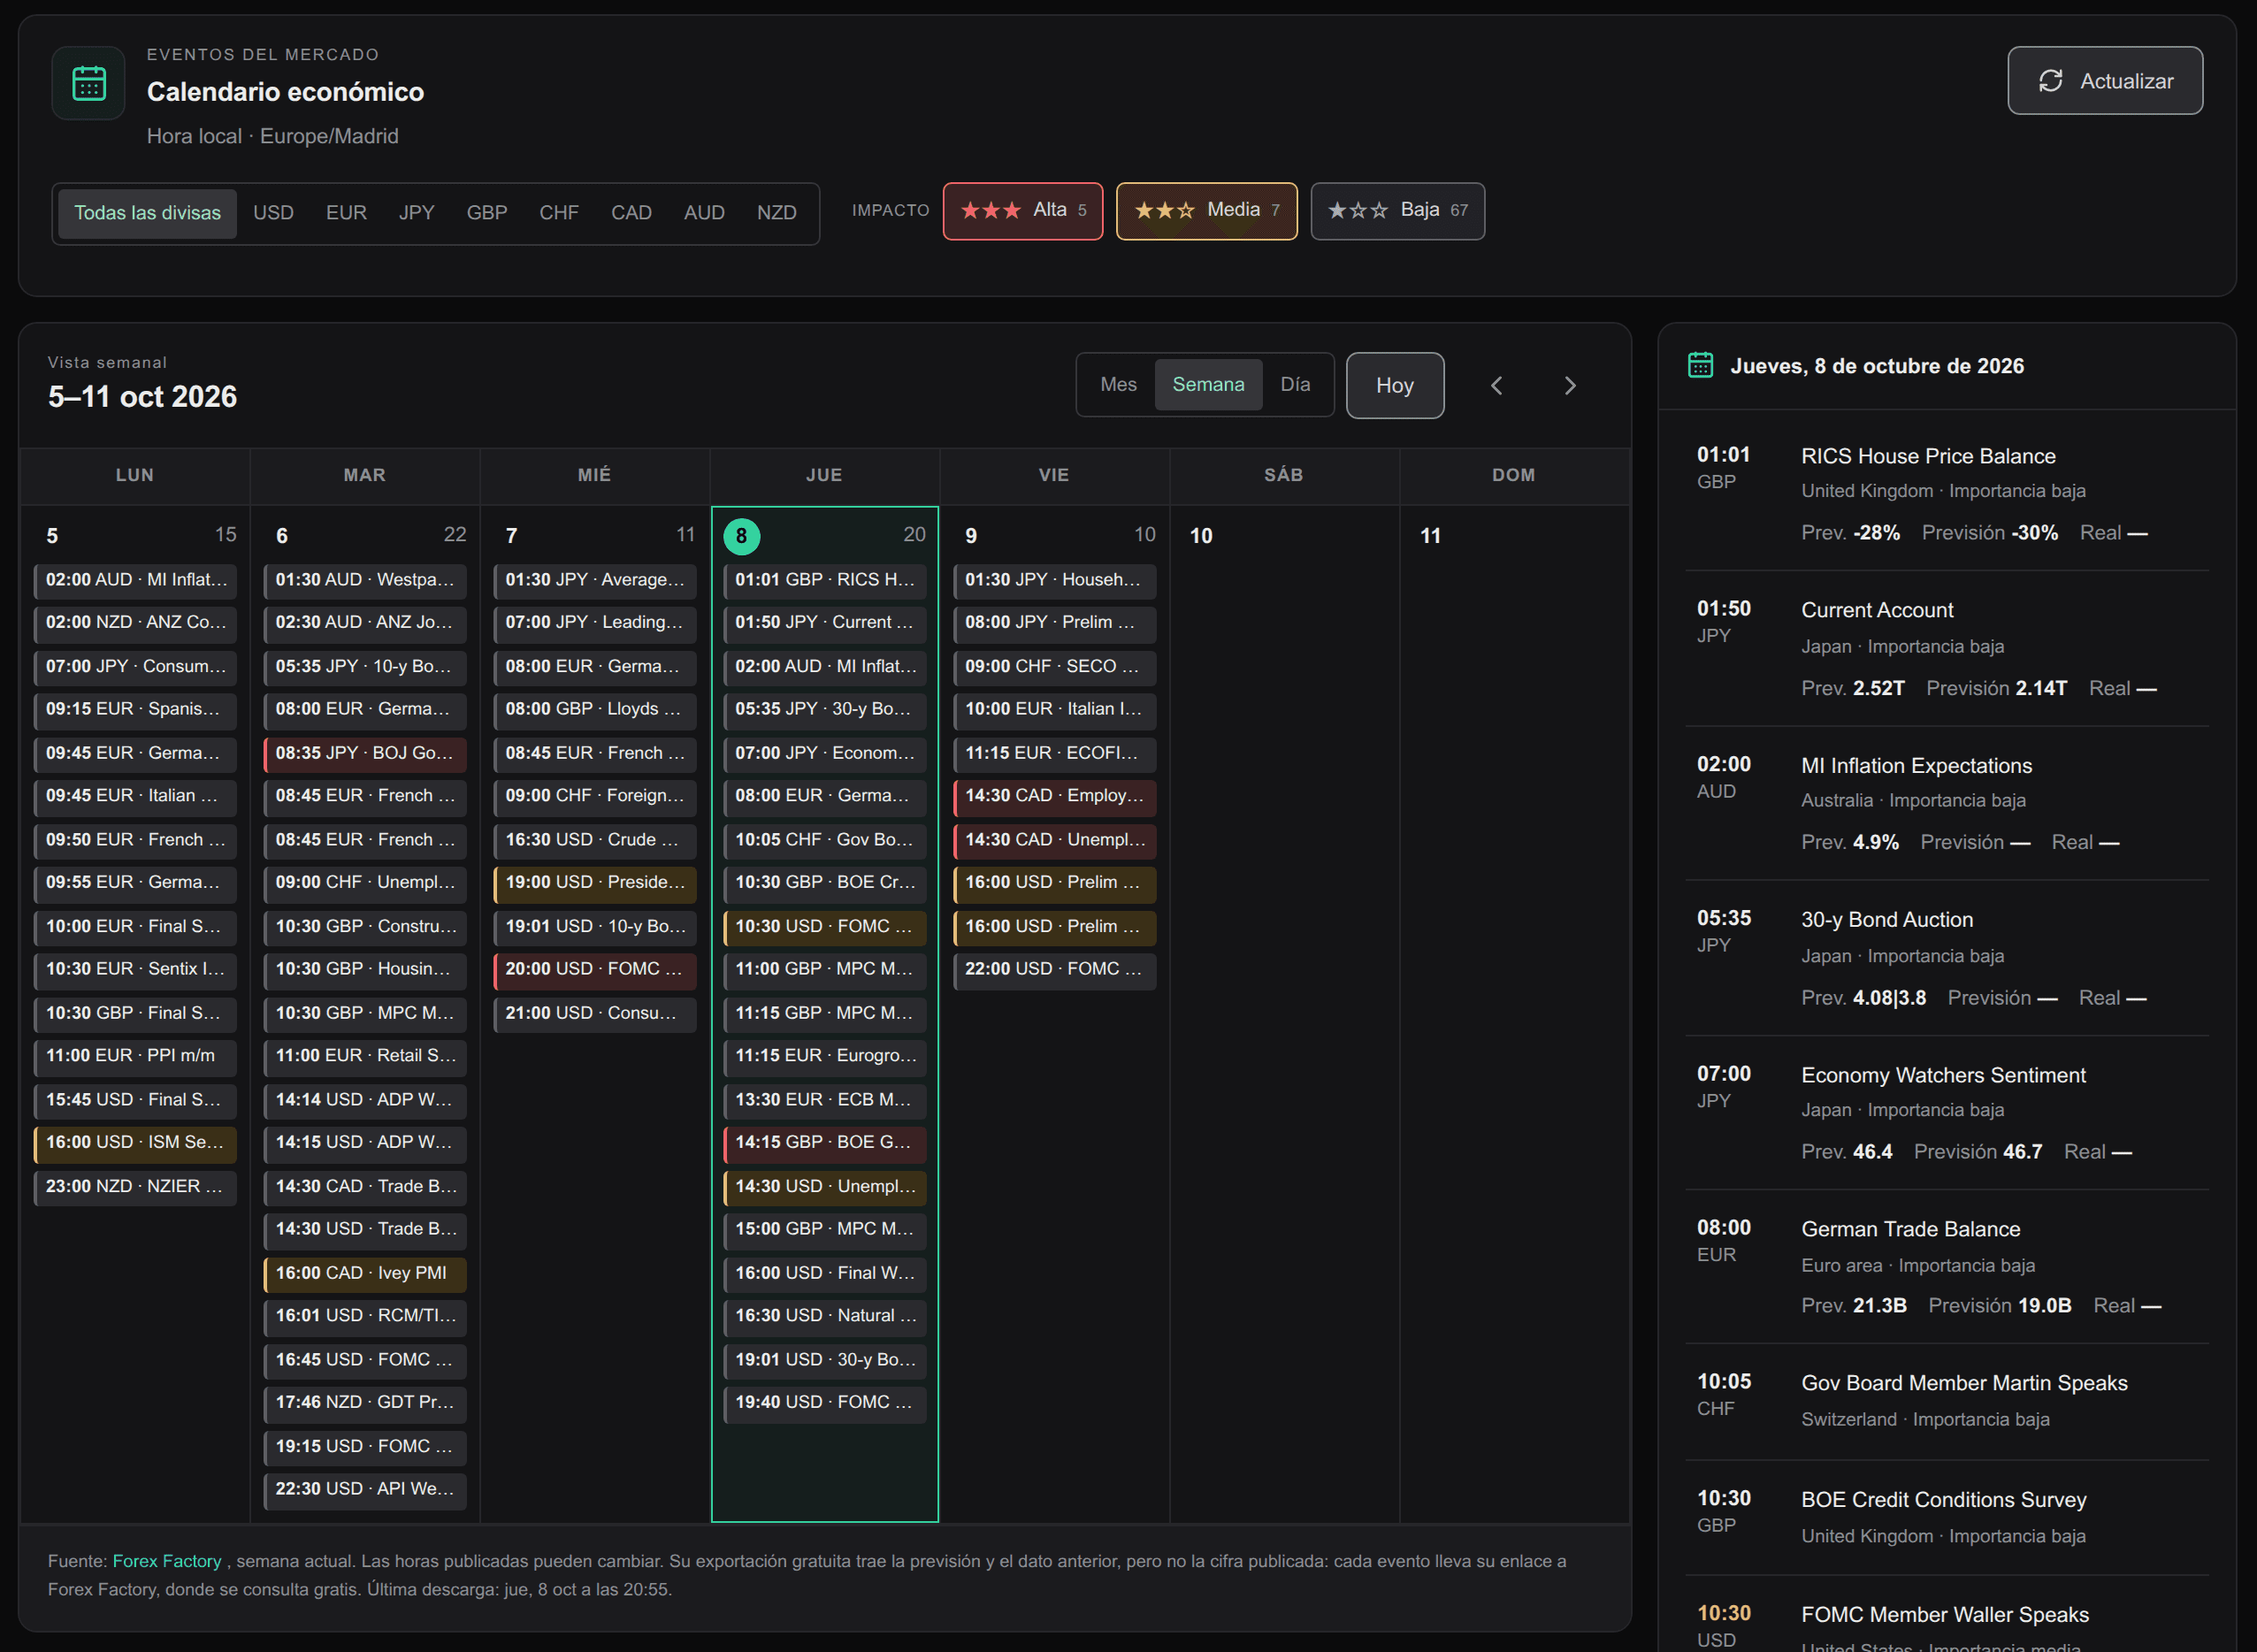Go to next week with right chevron
The width and height of the screenshot is (2257, 1652).
click(x=1570, y=385)
